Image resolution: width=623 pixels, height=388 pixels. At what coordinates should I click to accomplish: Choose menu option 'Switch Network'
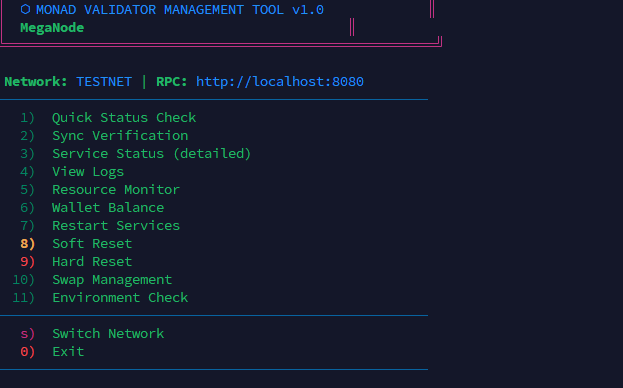(x=108, y=334)
